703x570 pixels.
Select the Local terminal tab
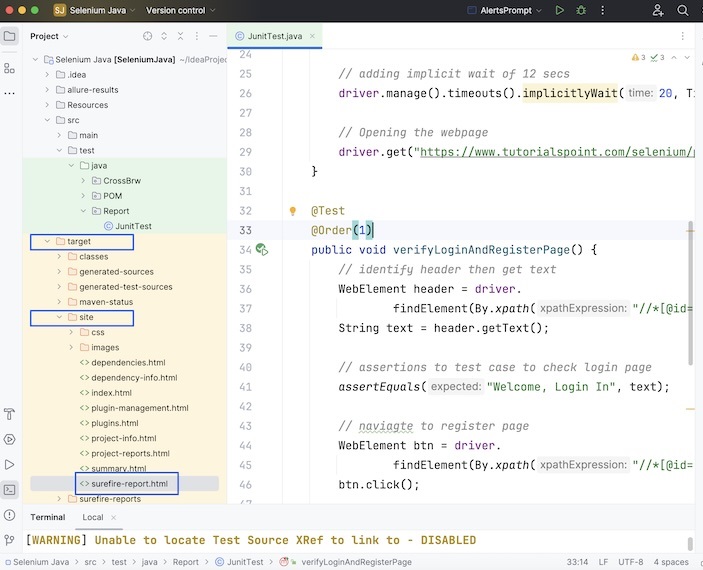(93, 517)
